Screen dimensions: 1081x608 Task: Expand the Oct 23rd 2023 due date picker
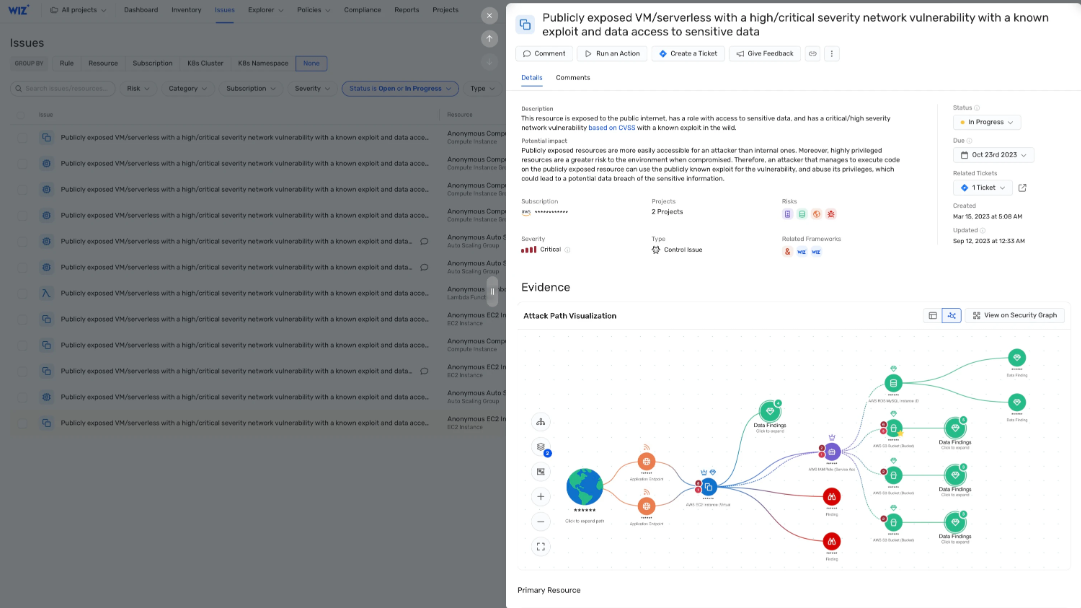pyautogui.click(x=993, y=155)
